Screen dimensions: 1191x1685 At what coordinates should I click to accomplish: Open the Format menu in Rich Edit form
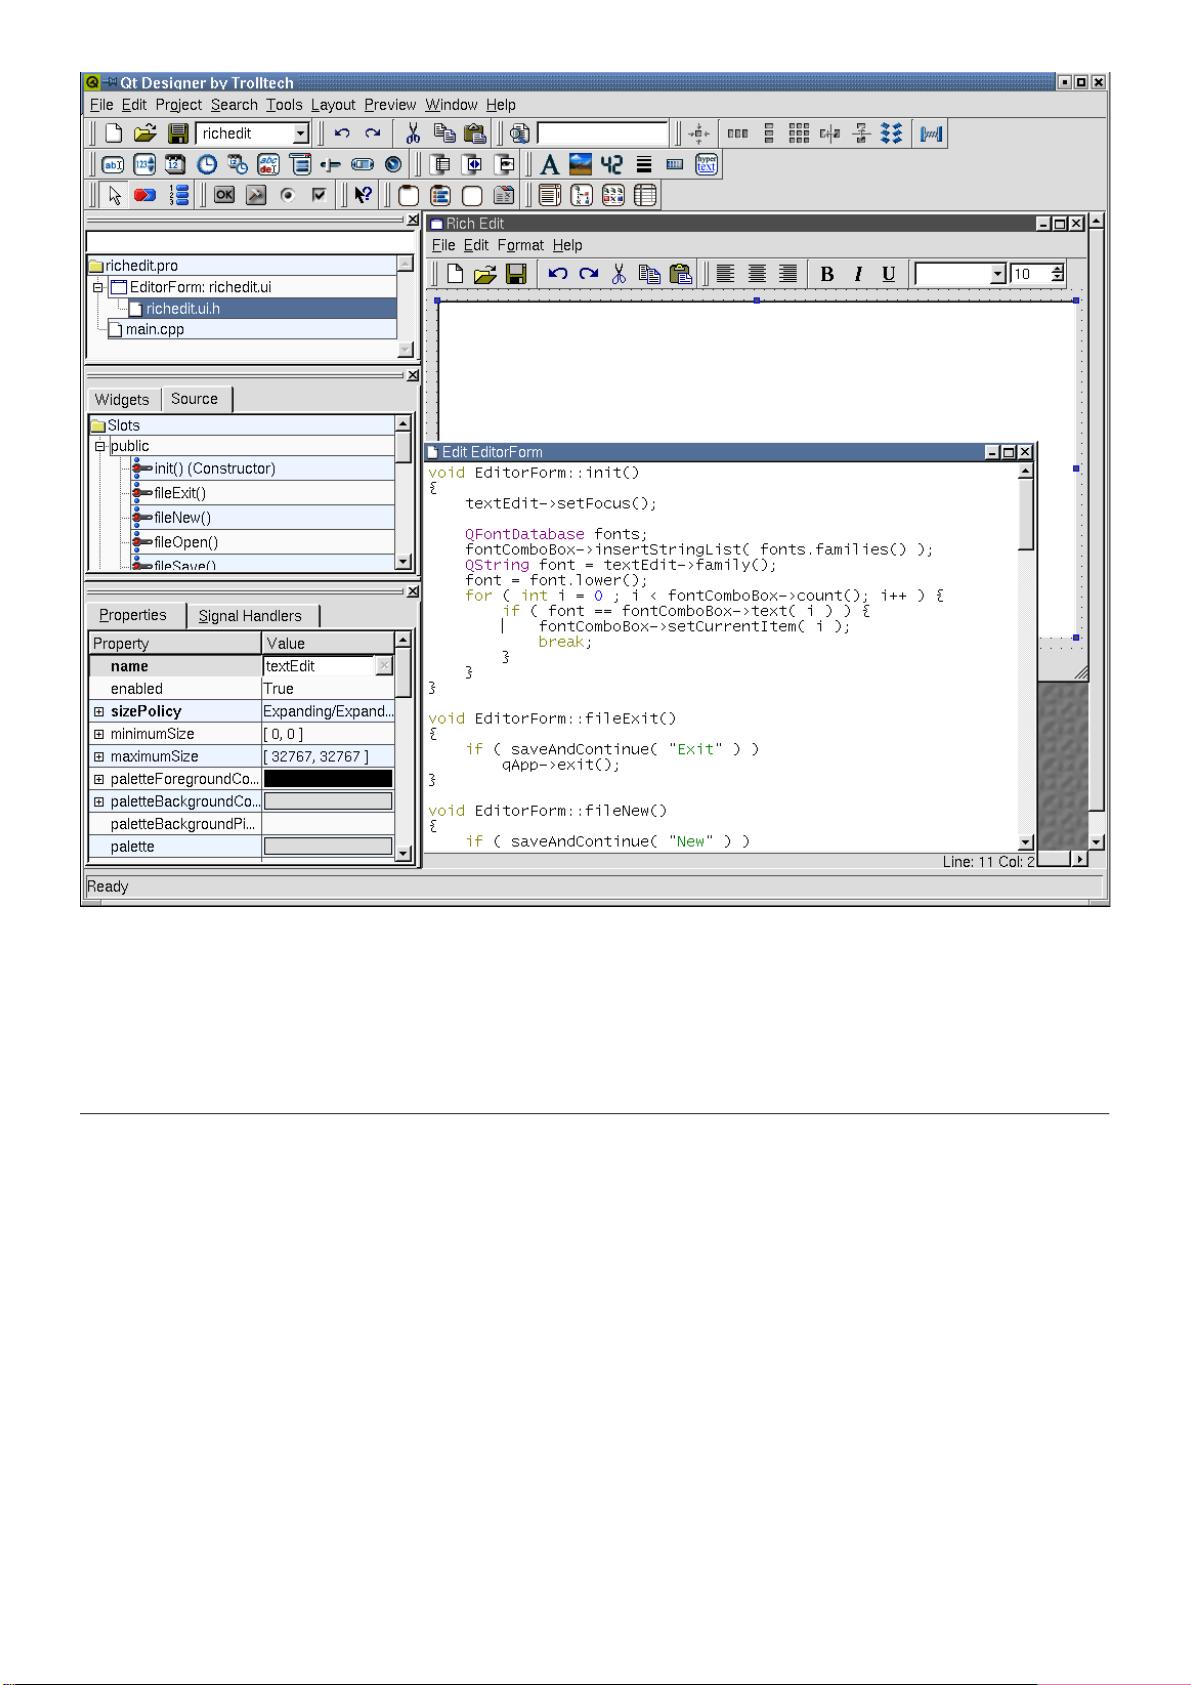520,245
